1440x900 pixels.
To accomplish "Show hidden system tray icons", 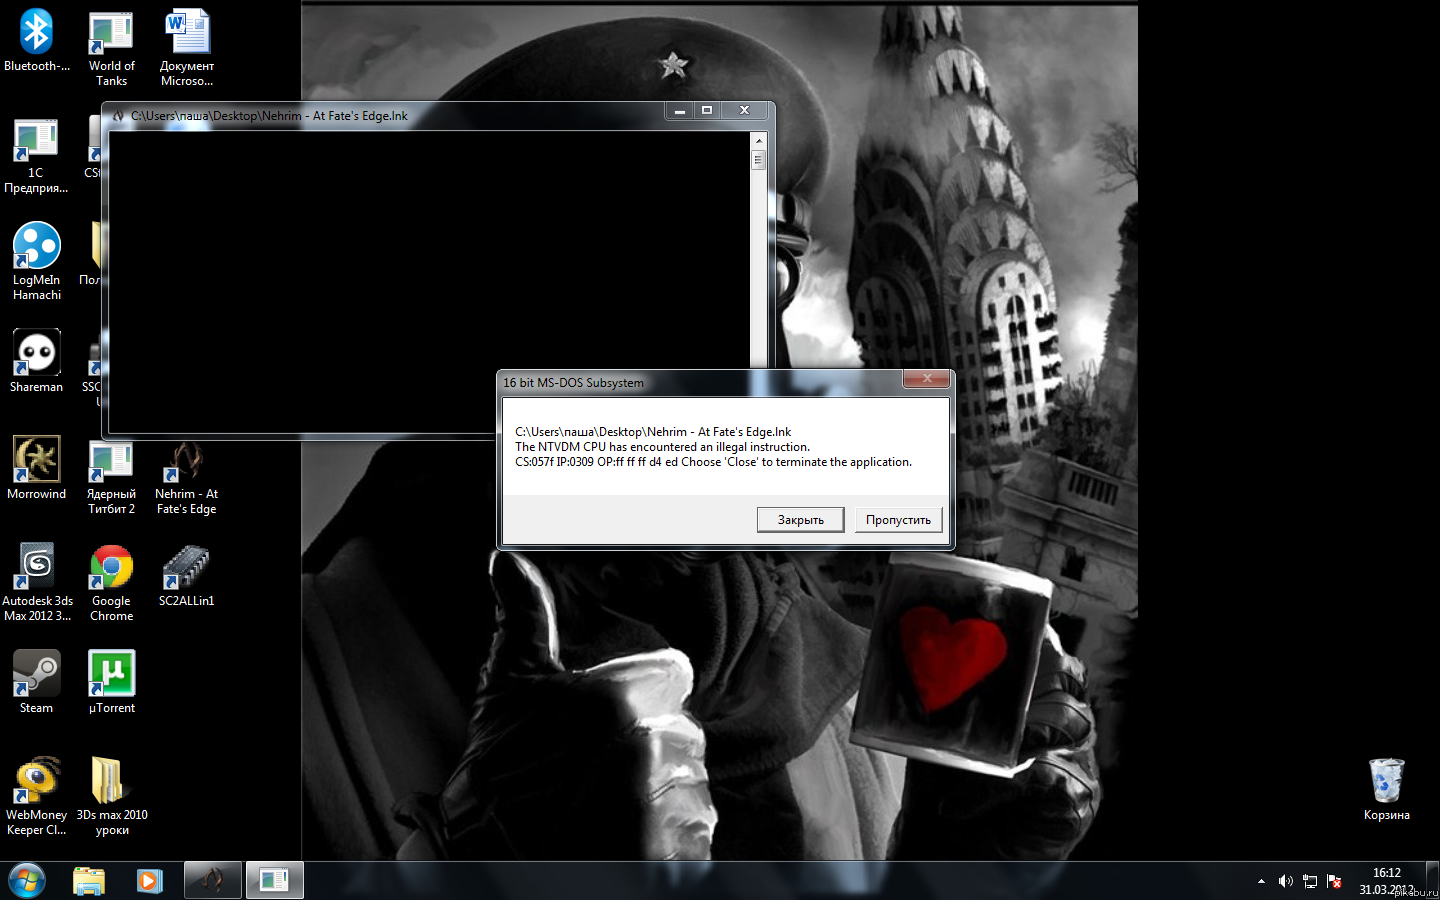I will pos(1261,881).
